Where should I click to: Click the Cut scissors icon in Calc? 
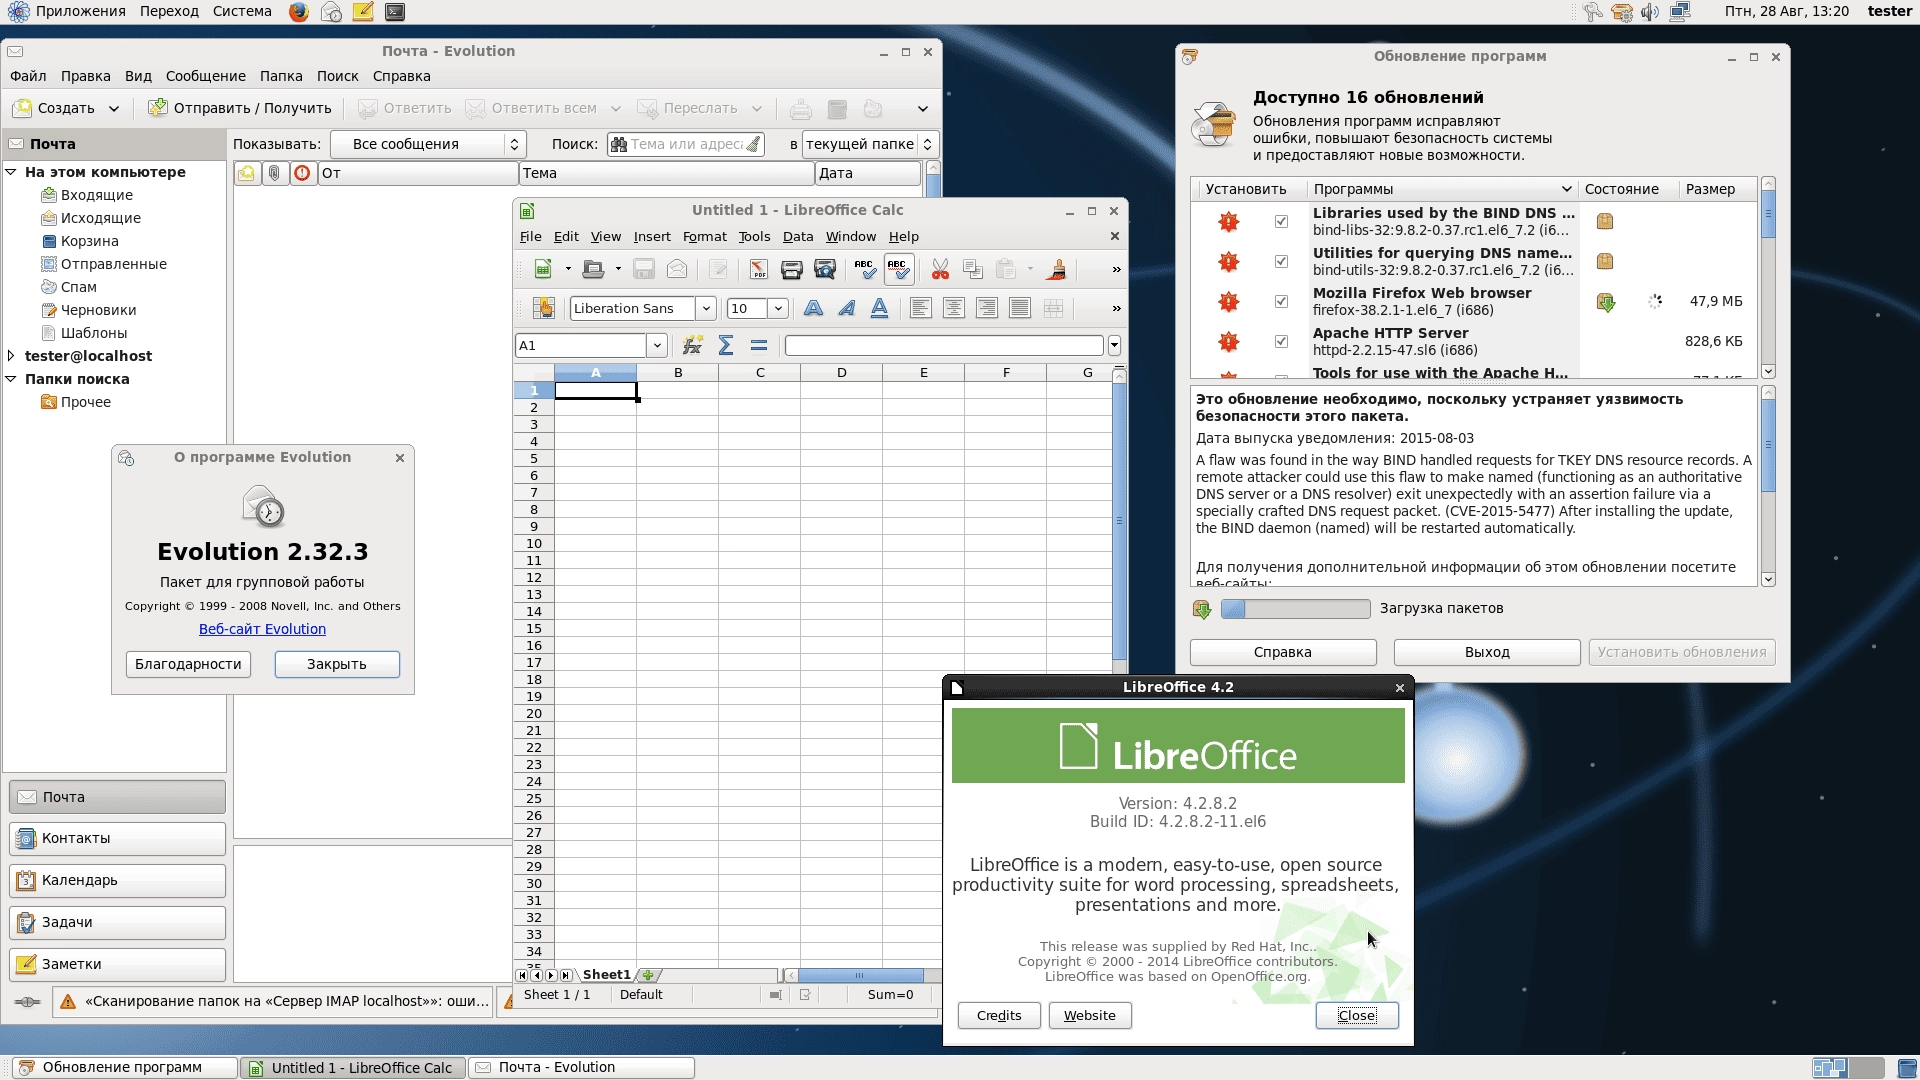click(940, 270)
